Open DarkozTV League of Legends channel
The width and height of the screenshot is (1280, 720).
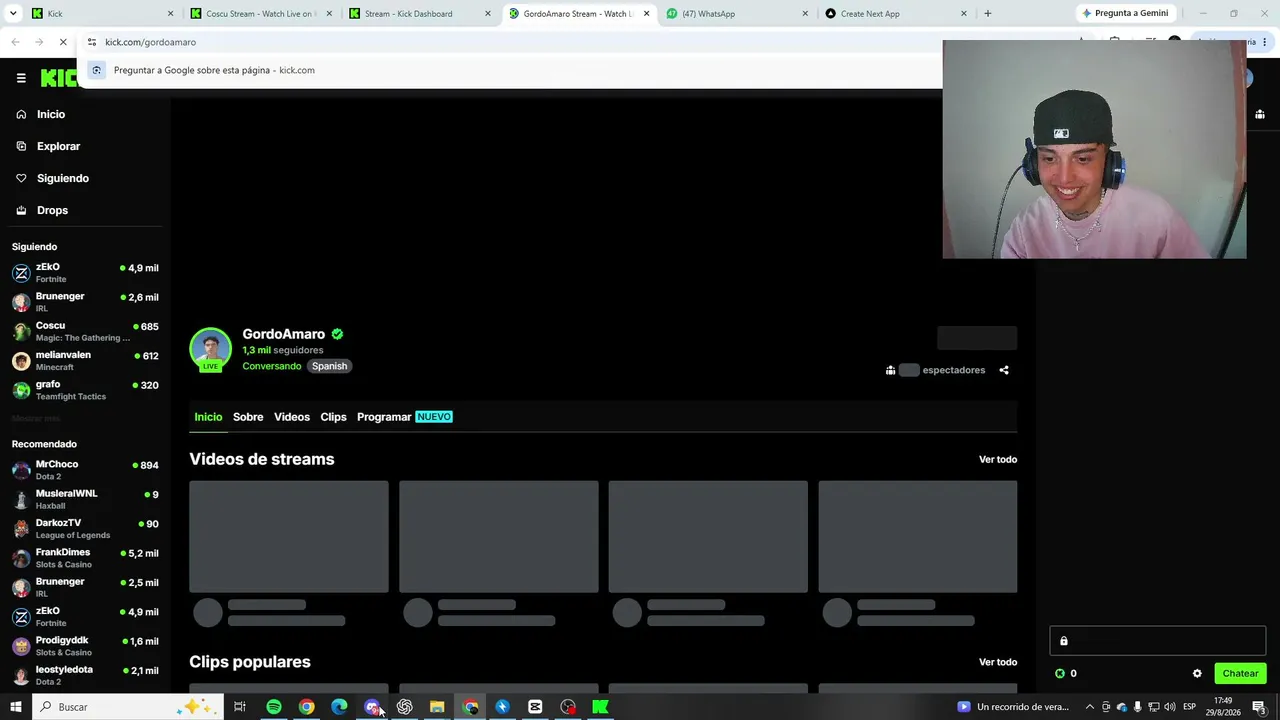pyautogui.click(x=85, y=528)
